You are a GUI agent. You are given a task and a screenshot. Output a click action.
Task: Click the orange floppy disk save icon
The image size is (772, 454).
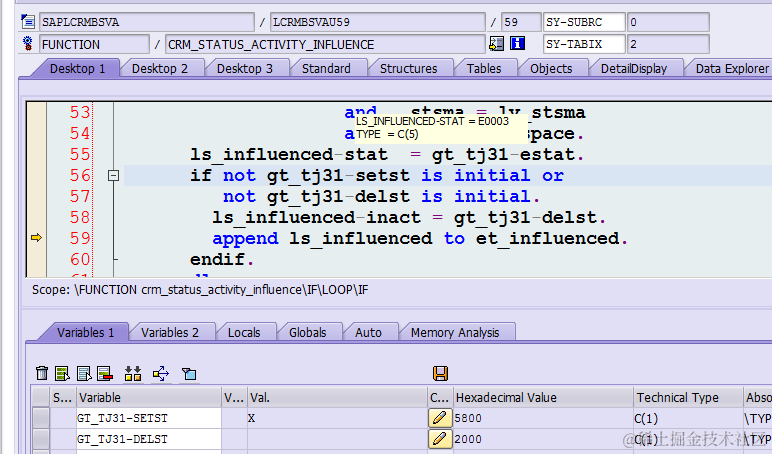pyautogui.click(x=440, y=373)
